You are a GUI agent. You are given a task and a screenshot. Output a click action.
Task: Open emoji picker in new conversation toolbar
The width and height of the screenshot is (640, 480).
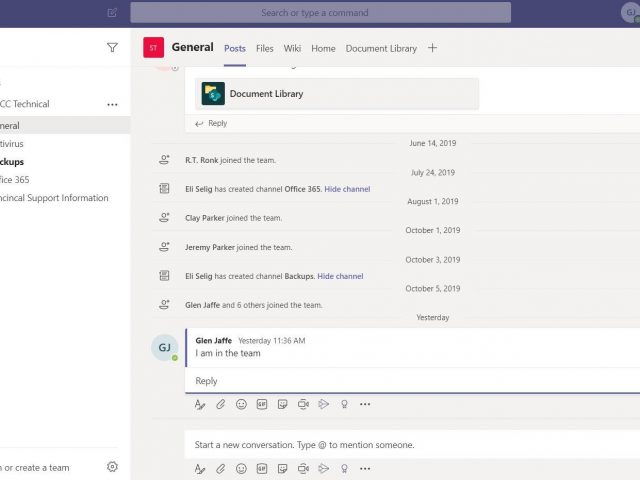(241, 469)
